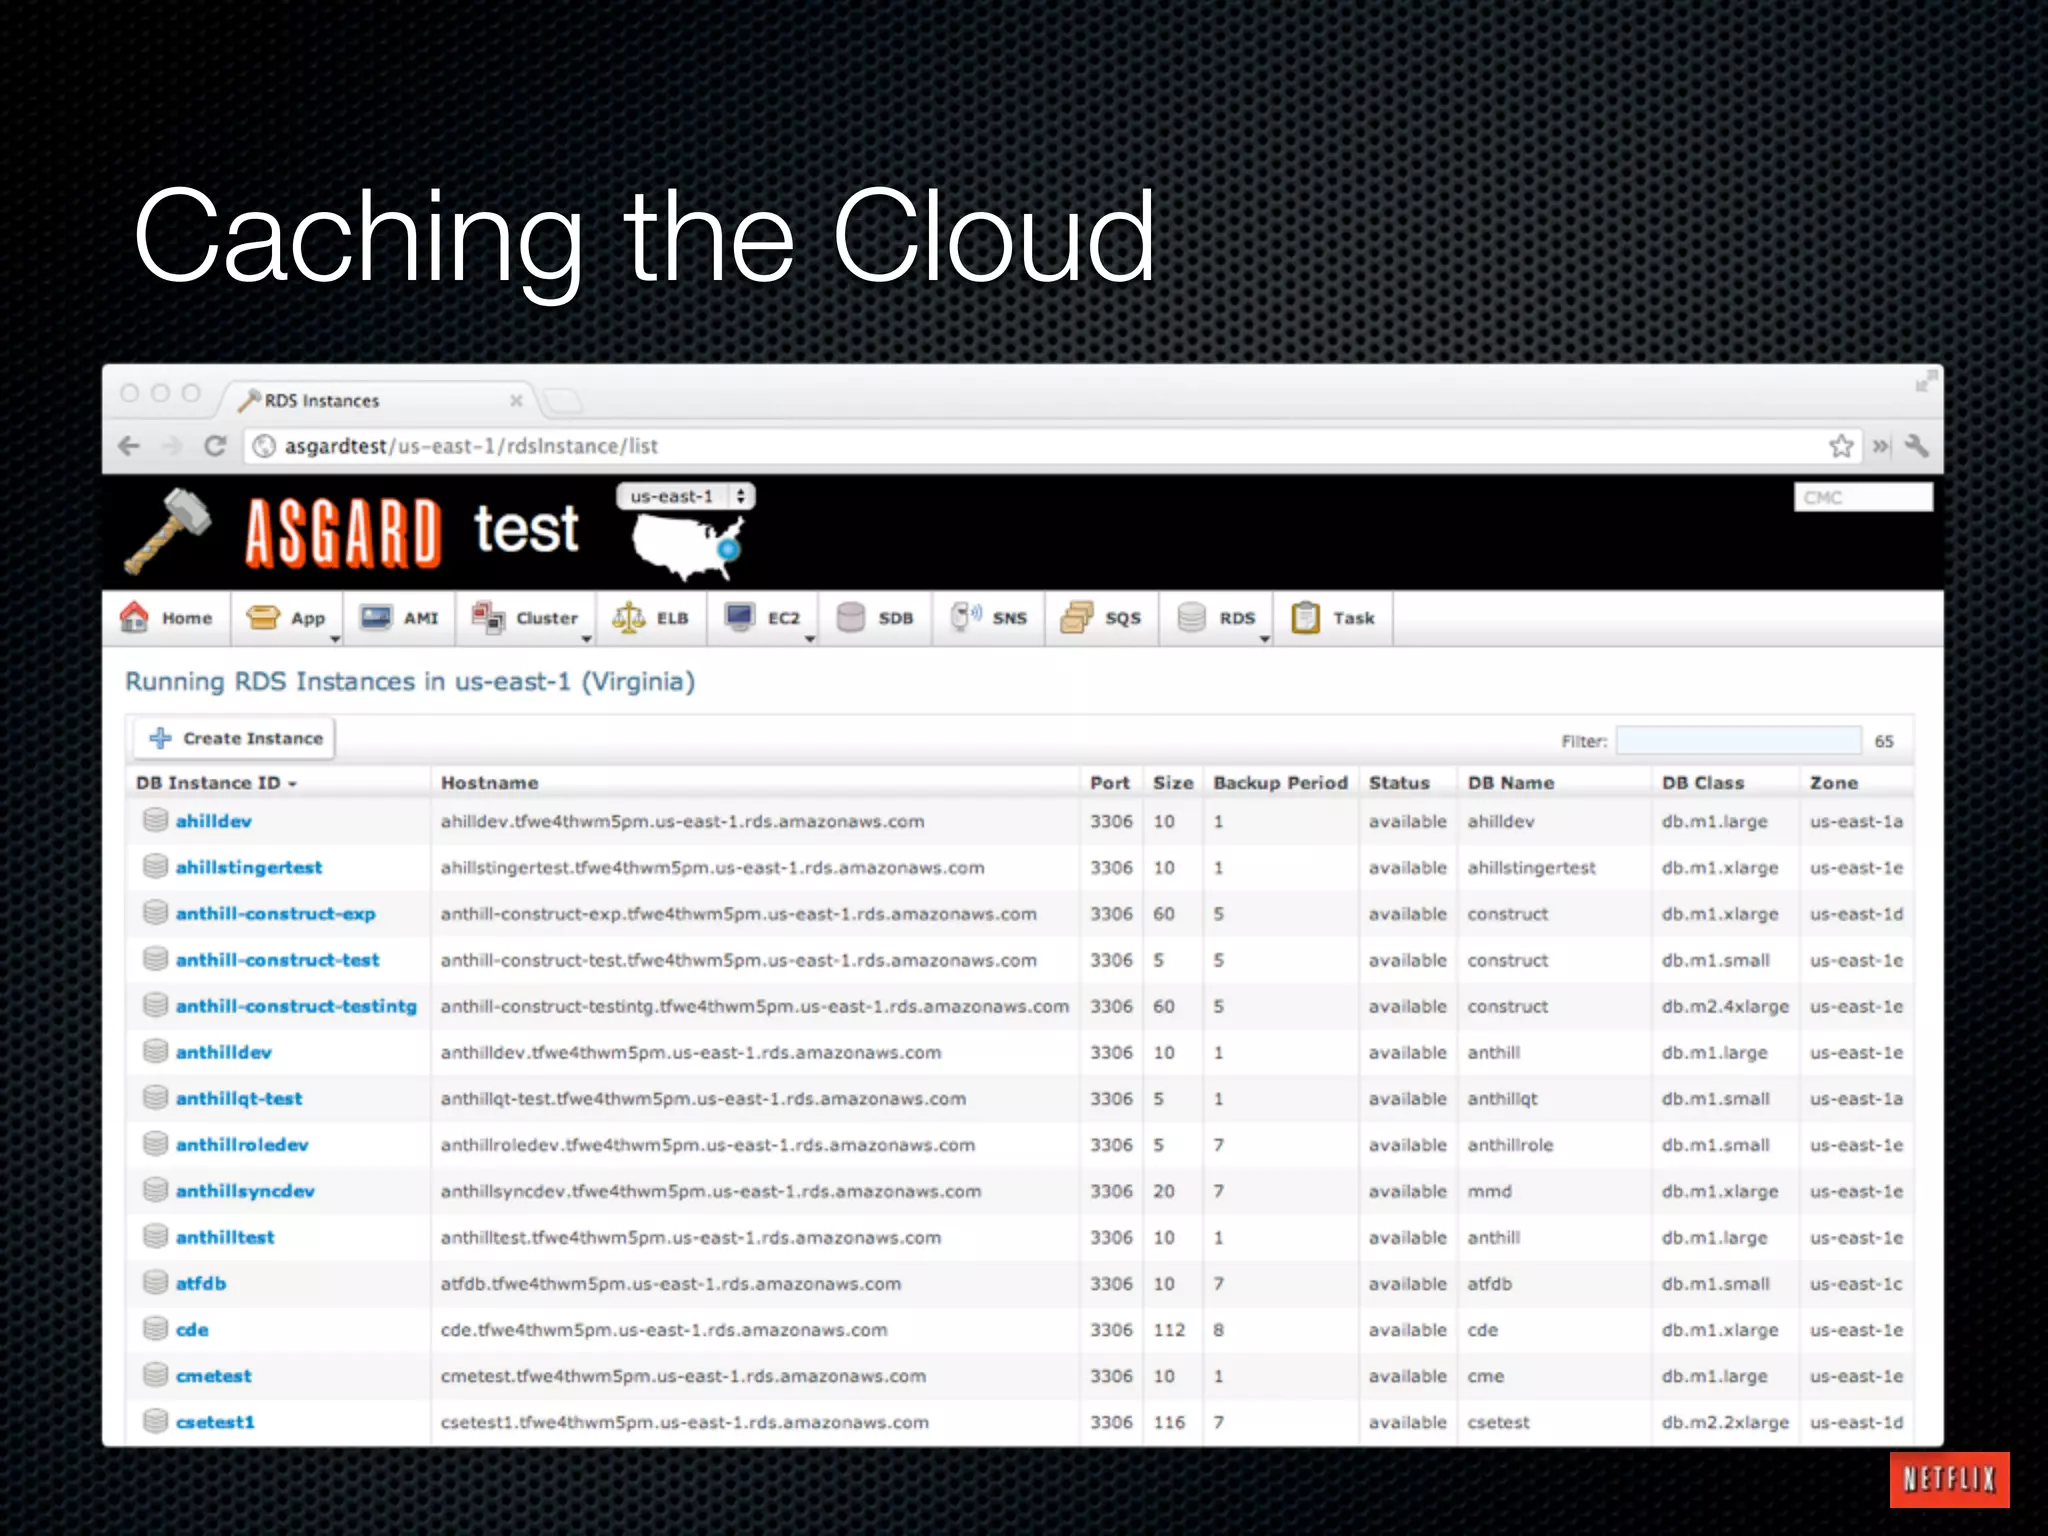
Task: Click the ELB balance scales icon
Action: [629, 617]
